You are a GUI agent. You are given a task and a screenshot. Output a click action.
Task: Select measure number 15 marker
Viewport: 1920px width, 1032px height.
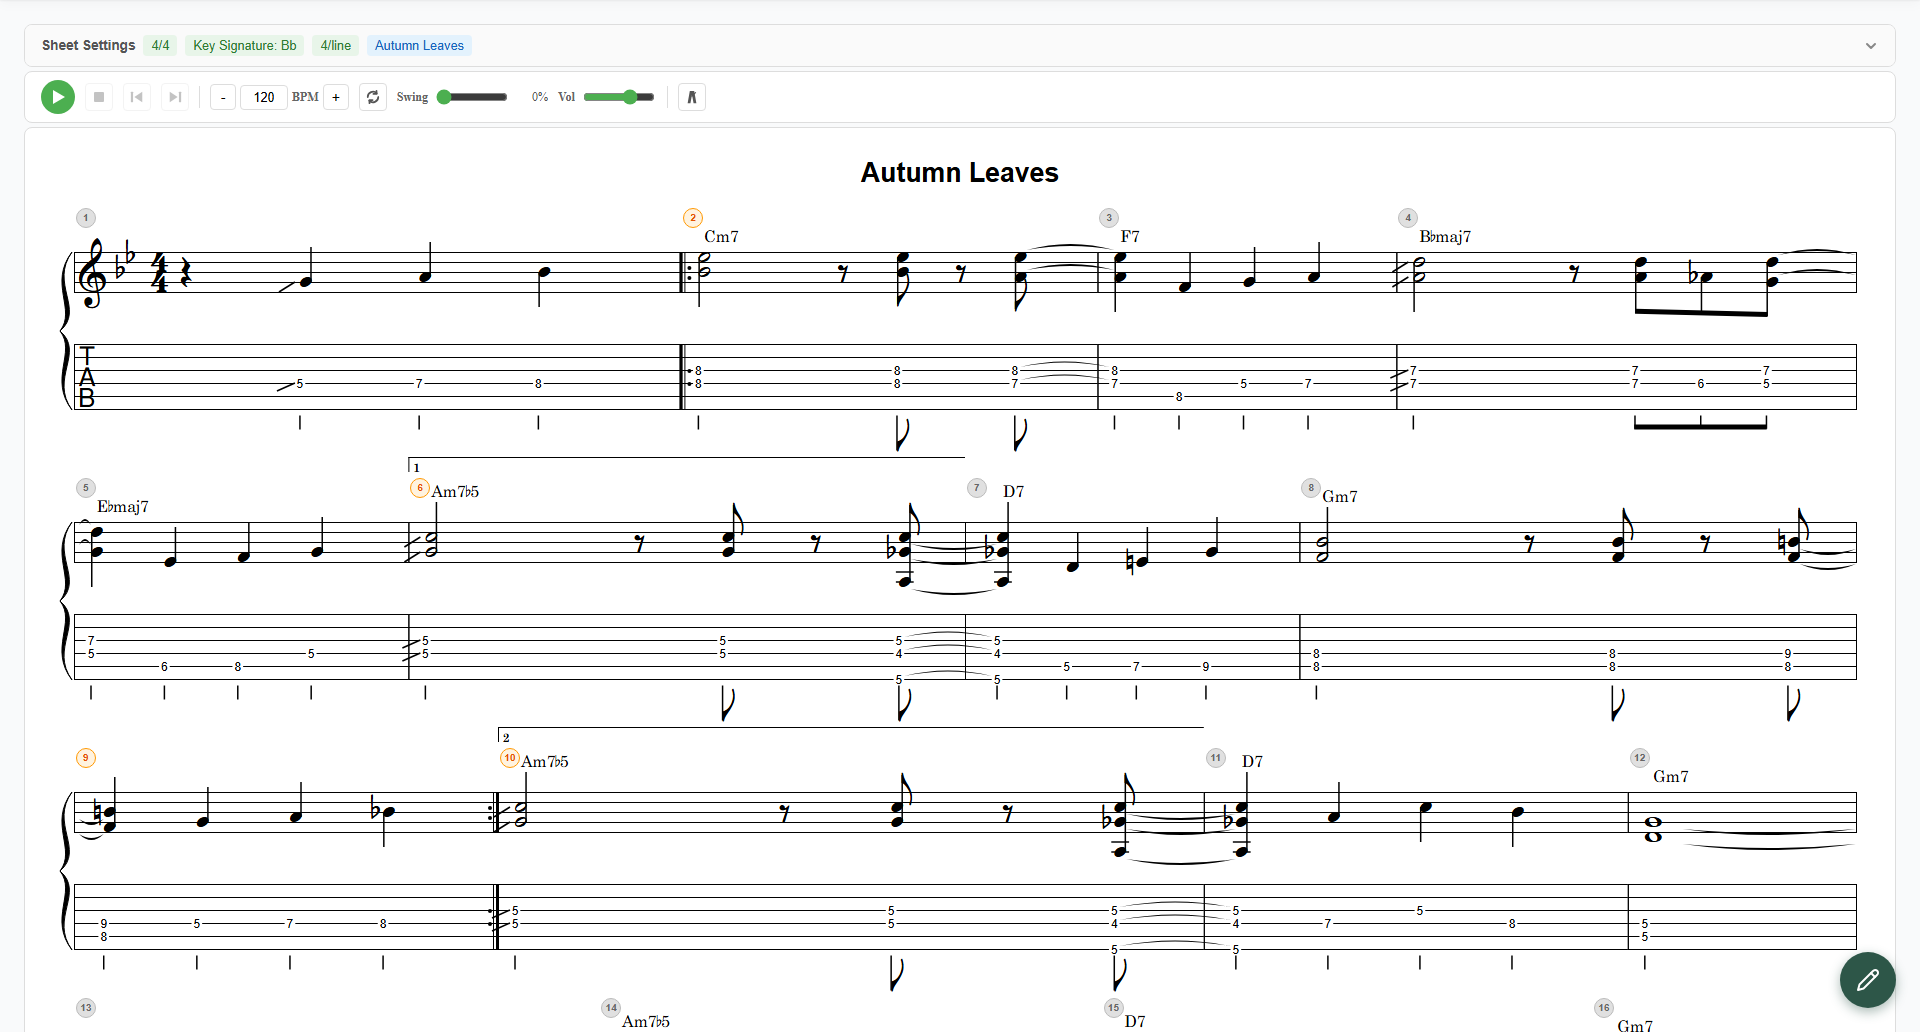1114,1008
